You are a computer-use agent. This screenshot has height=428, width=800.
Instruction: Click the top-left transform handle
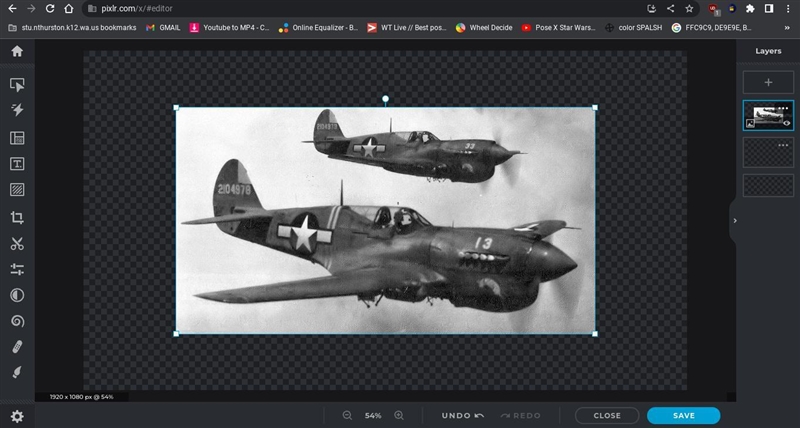(x=176, y=108)
